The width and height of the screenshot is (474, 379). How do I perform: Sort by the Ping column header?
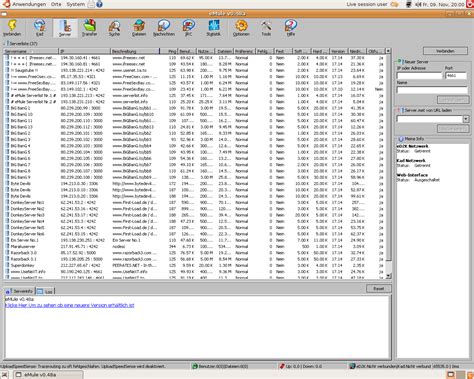(x=168, y=51)
